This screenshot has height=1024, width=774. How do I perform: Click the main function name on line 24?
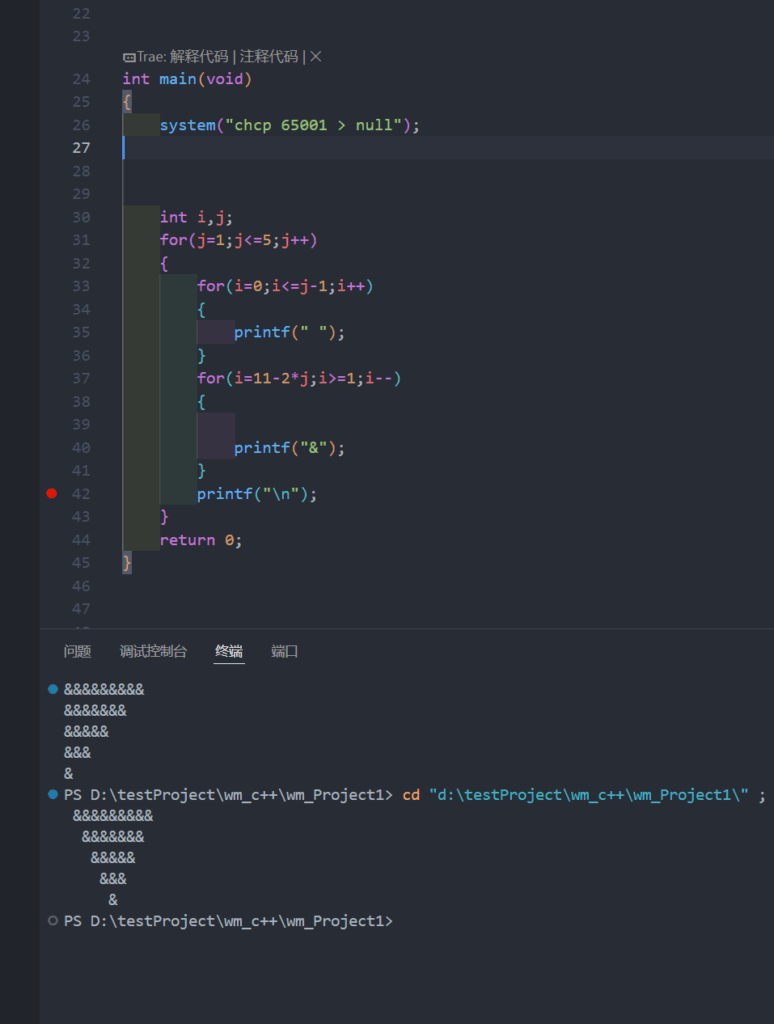(x=179, y=79)
